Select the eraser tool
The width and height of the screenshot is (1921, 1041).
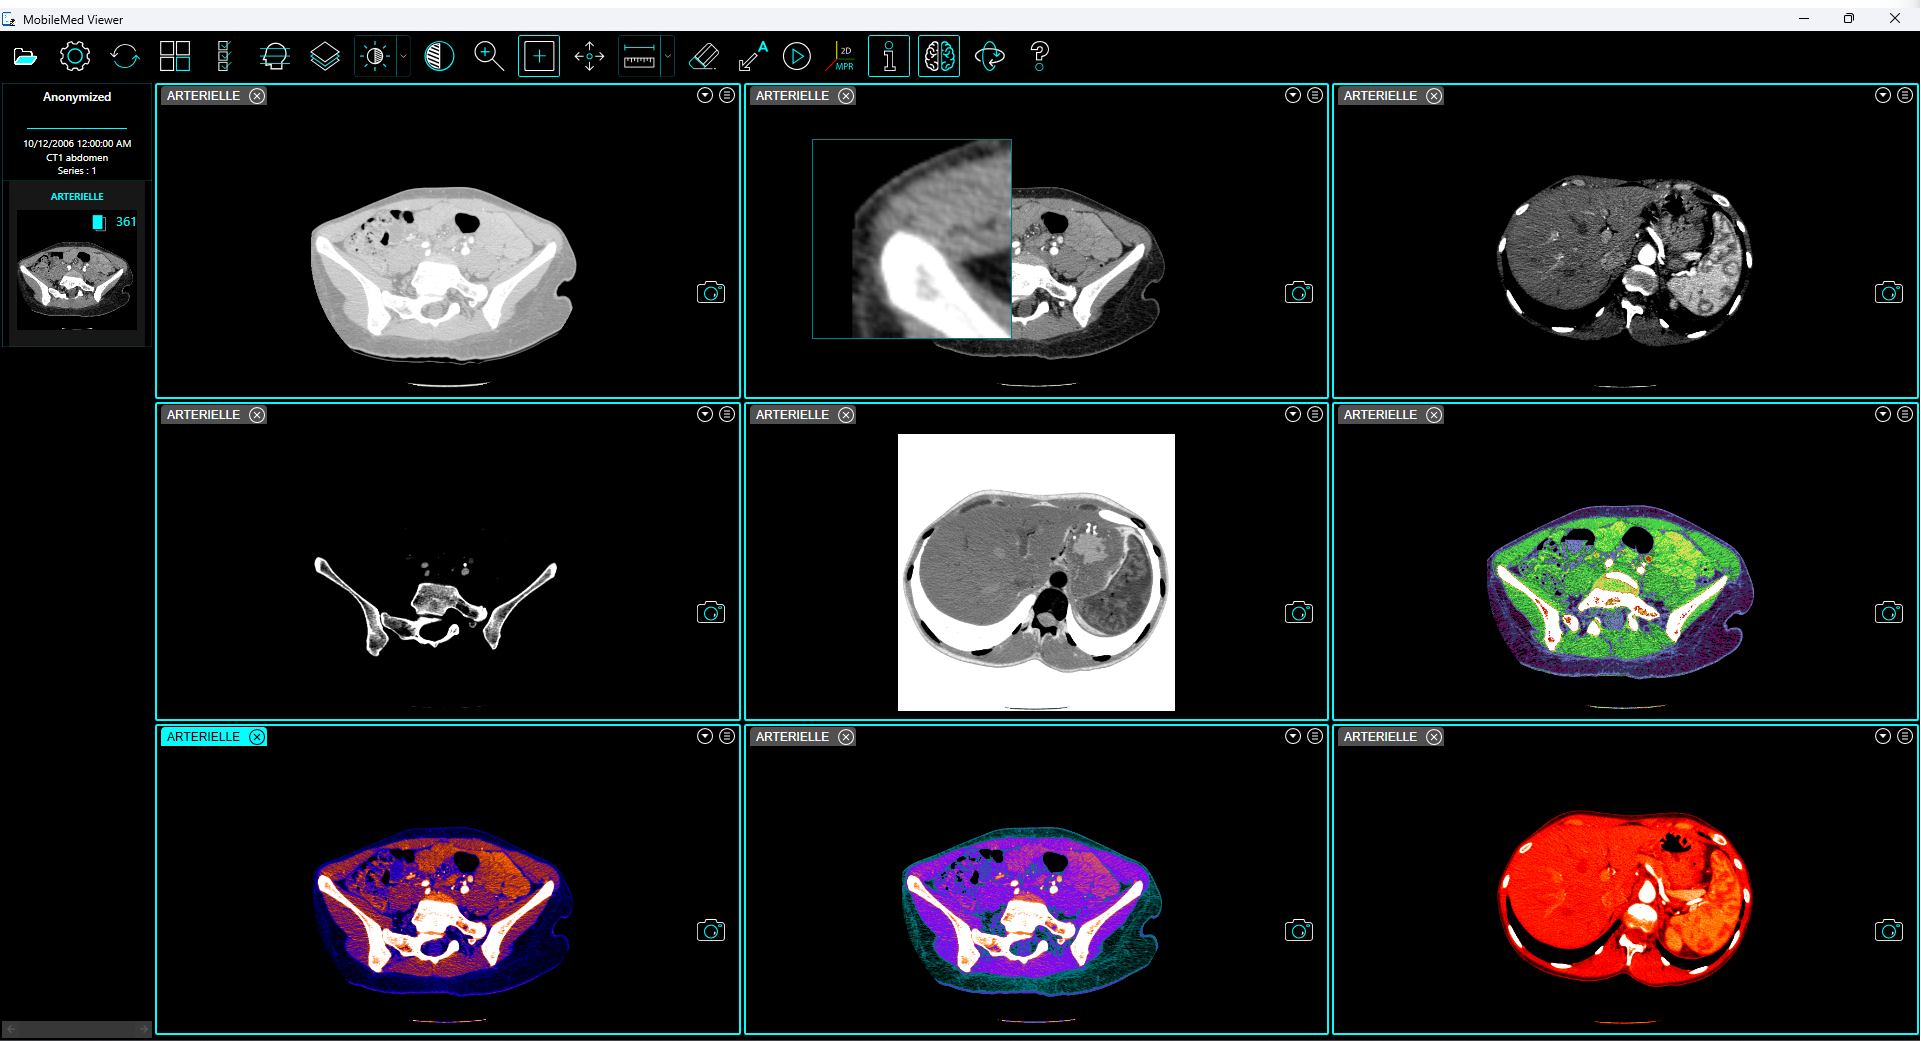[x=704, y=57]
